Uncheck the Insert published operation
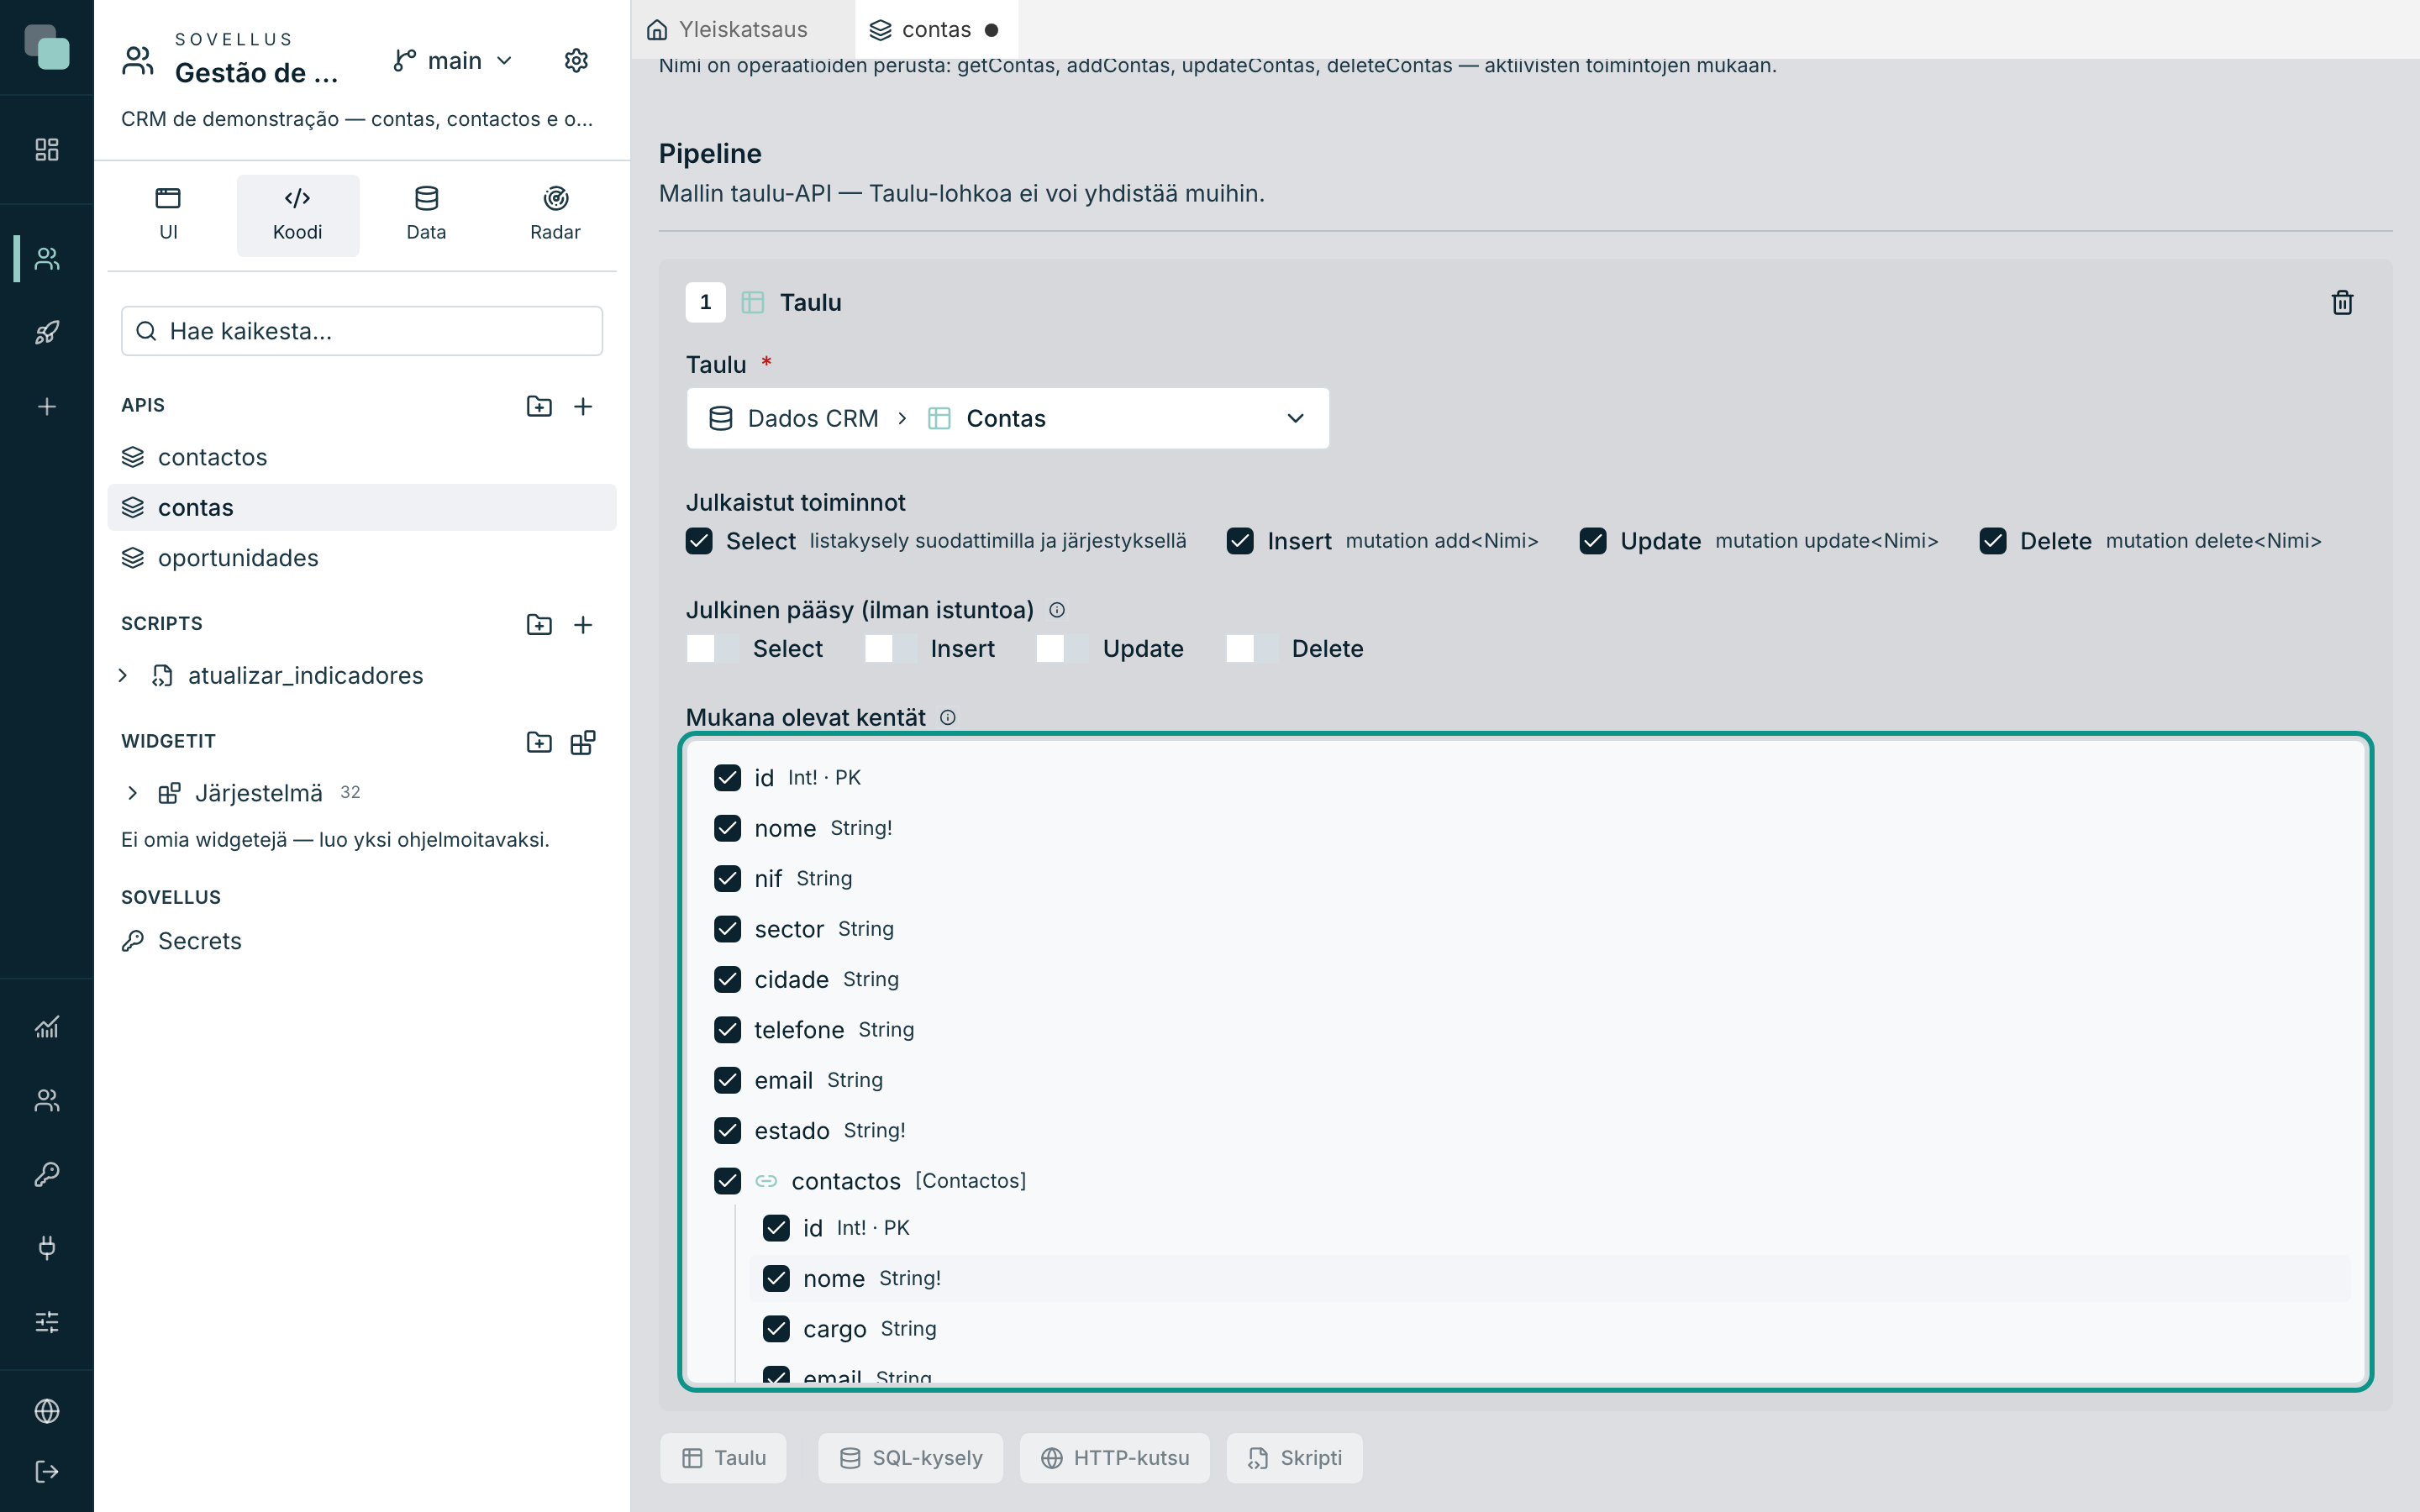Screen dimensions: 2420x1512 click(x=1240, y=541)
